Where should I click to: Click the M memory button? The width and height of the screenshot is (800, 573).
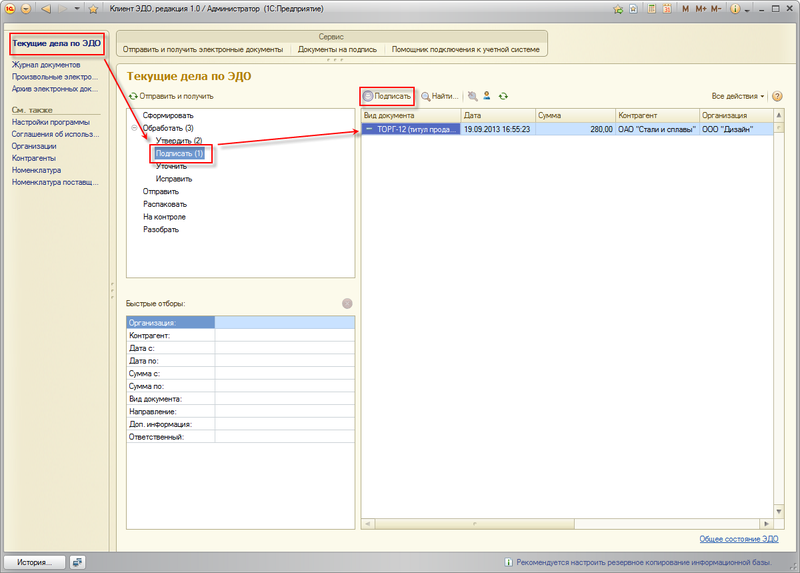coord(685,9)
